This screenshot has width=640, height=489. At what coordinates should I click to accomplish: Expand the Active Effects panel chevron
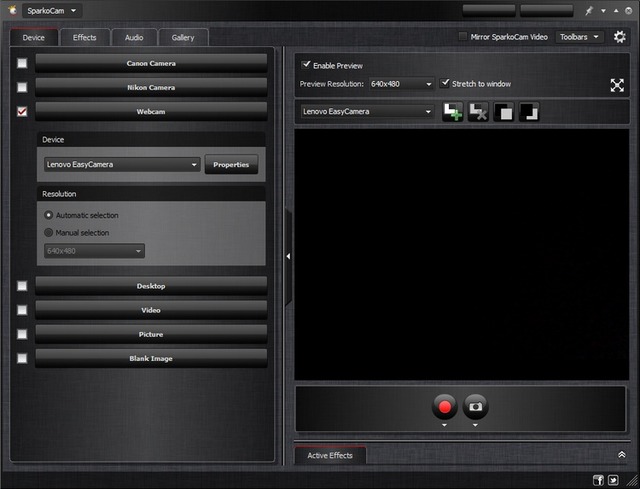(x=621, y=455)
